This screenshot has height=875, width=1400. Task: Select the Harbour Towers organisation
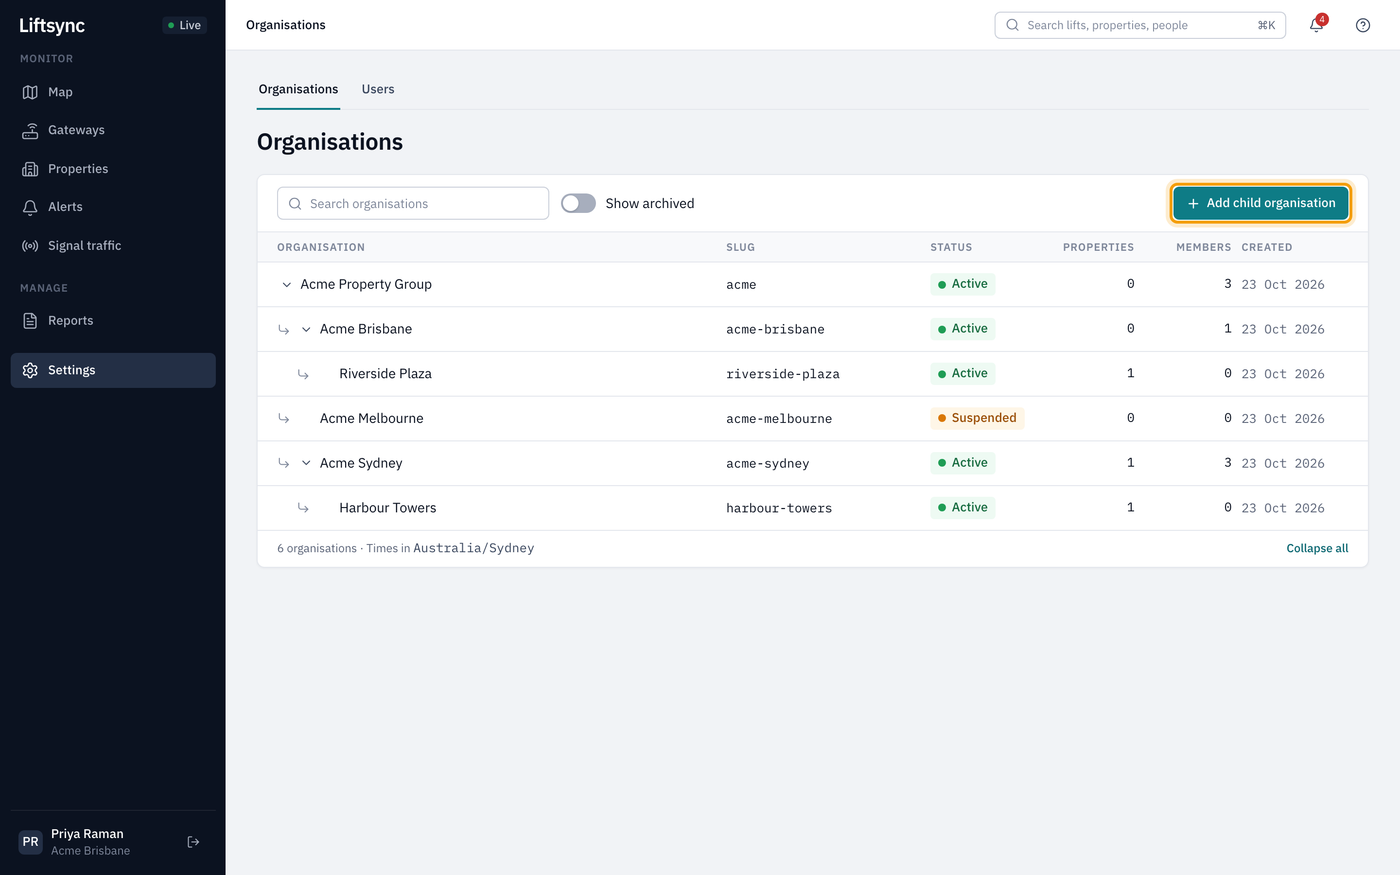click(x=388, y=508)
